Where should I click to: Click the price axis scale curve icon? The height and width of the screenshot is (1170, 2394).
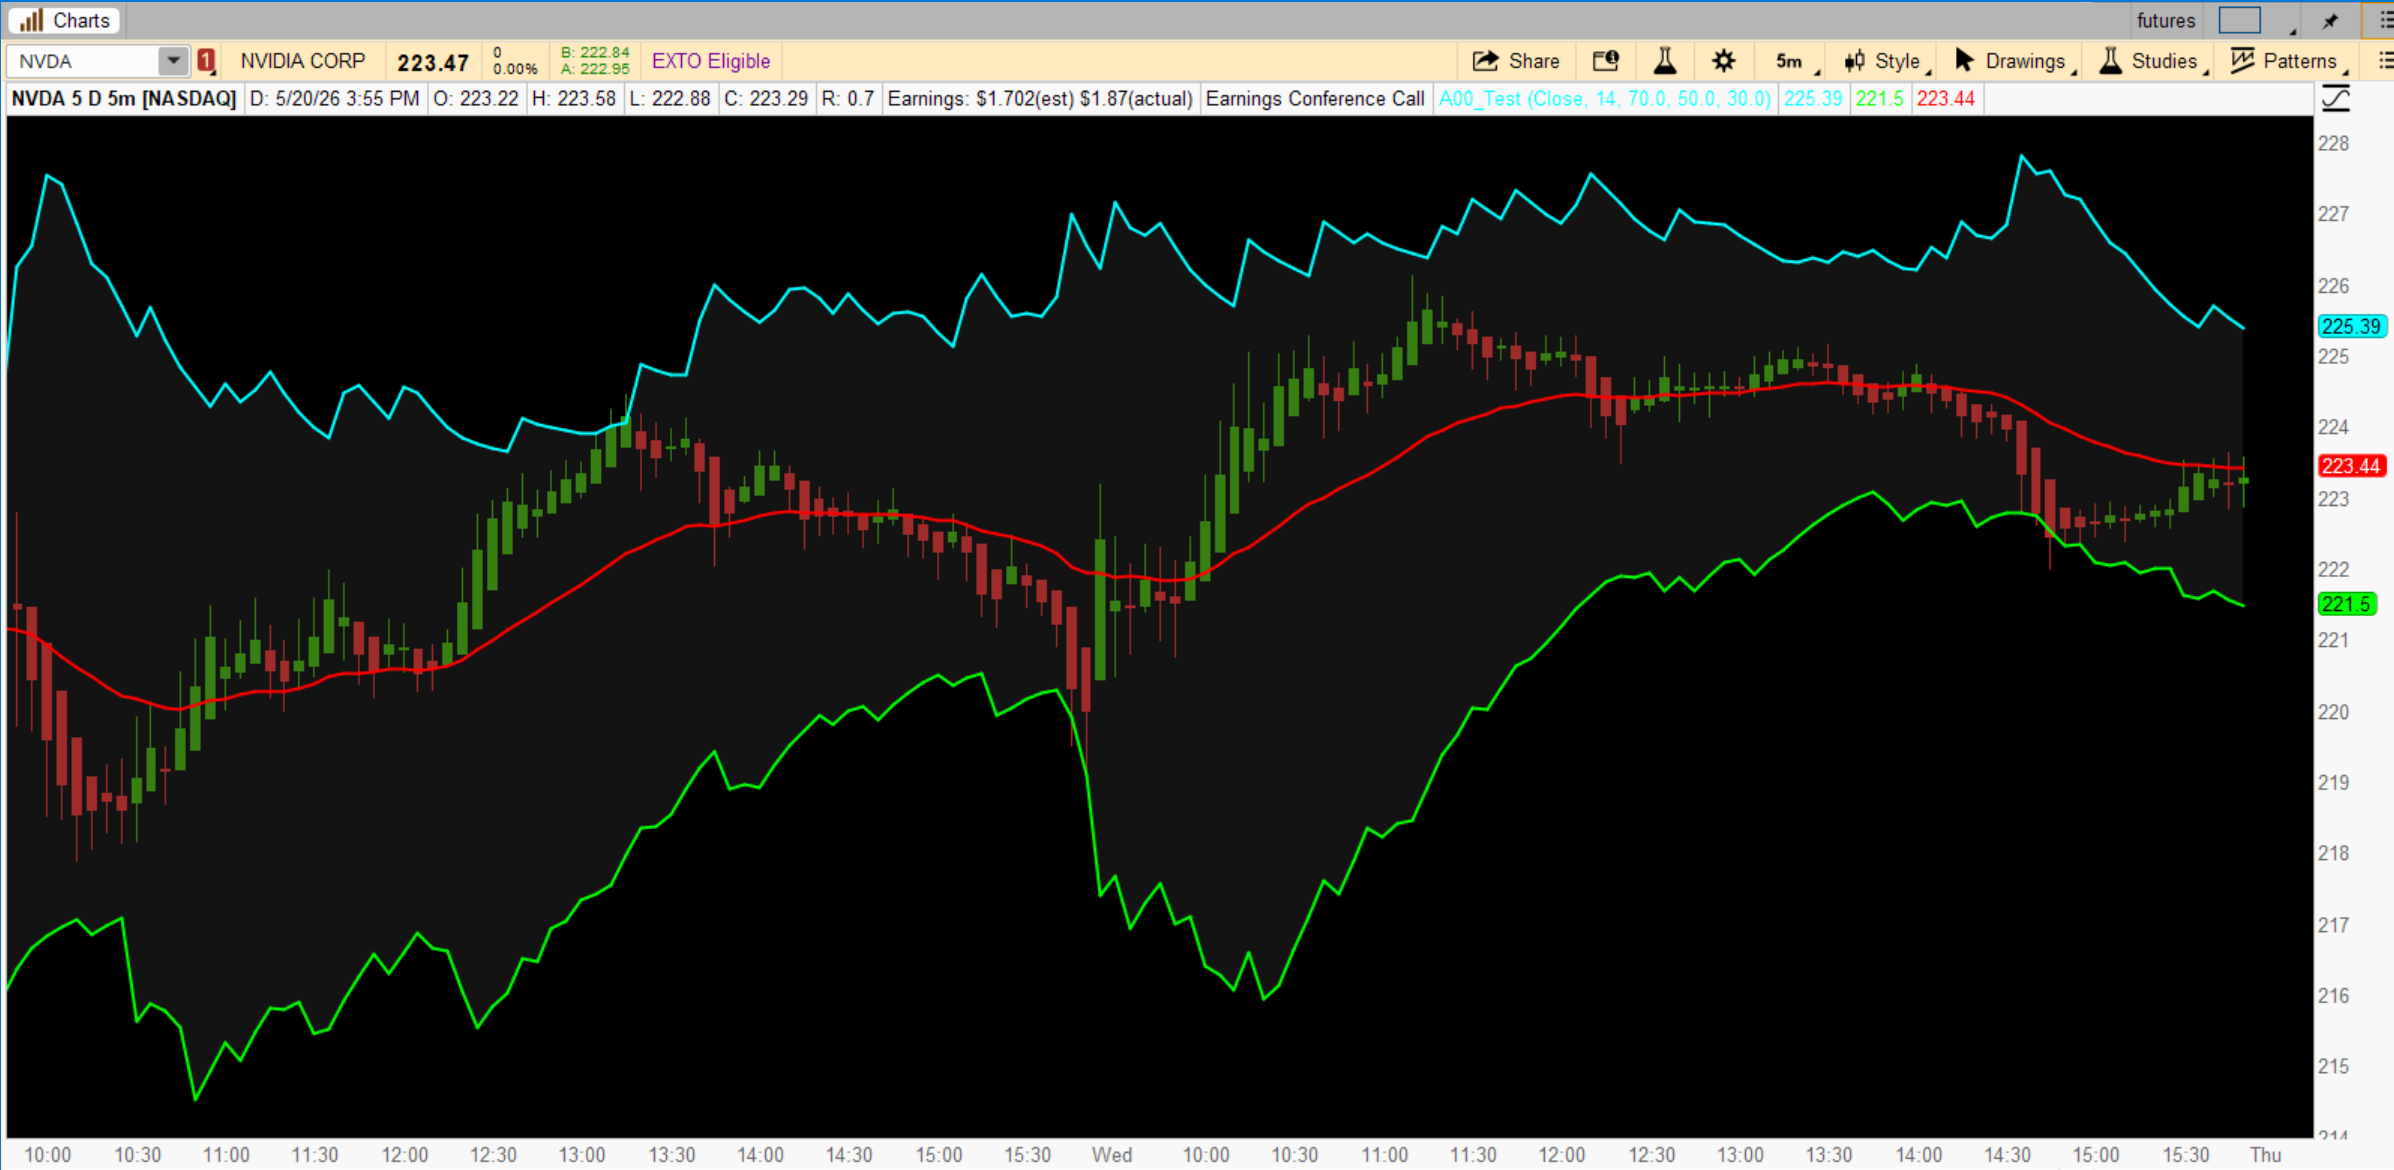(2336, 98)
